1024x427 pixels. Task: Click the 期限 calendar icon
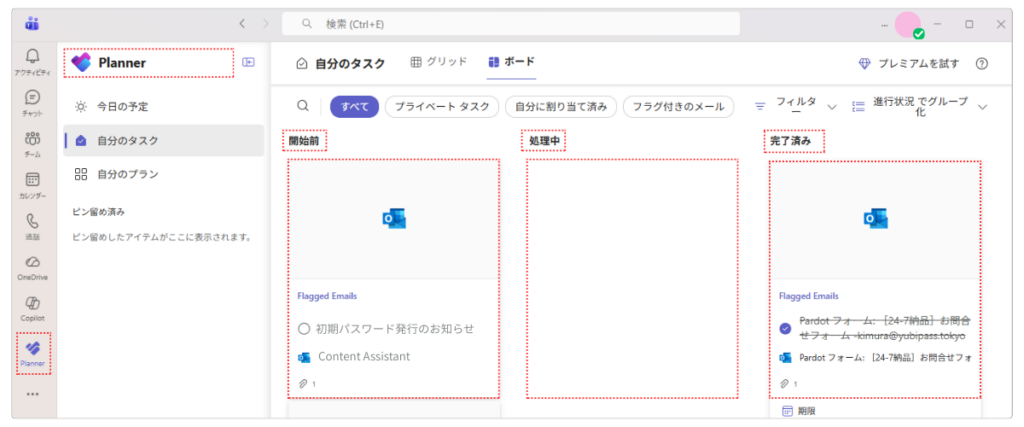[x=788, y=411]
